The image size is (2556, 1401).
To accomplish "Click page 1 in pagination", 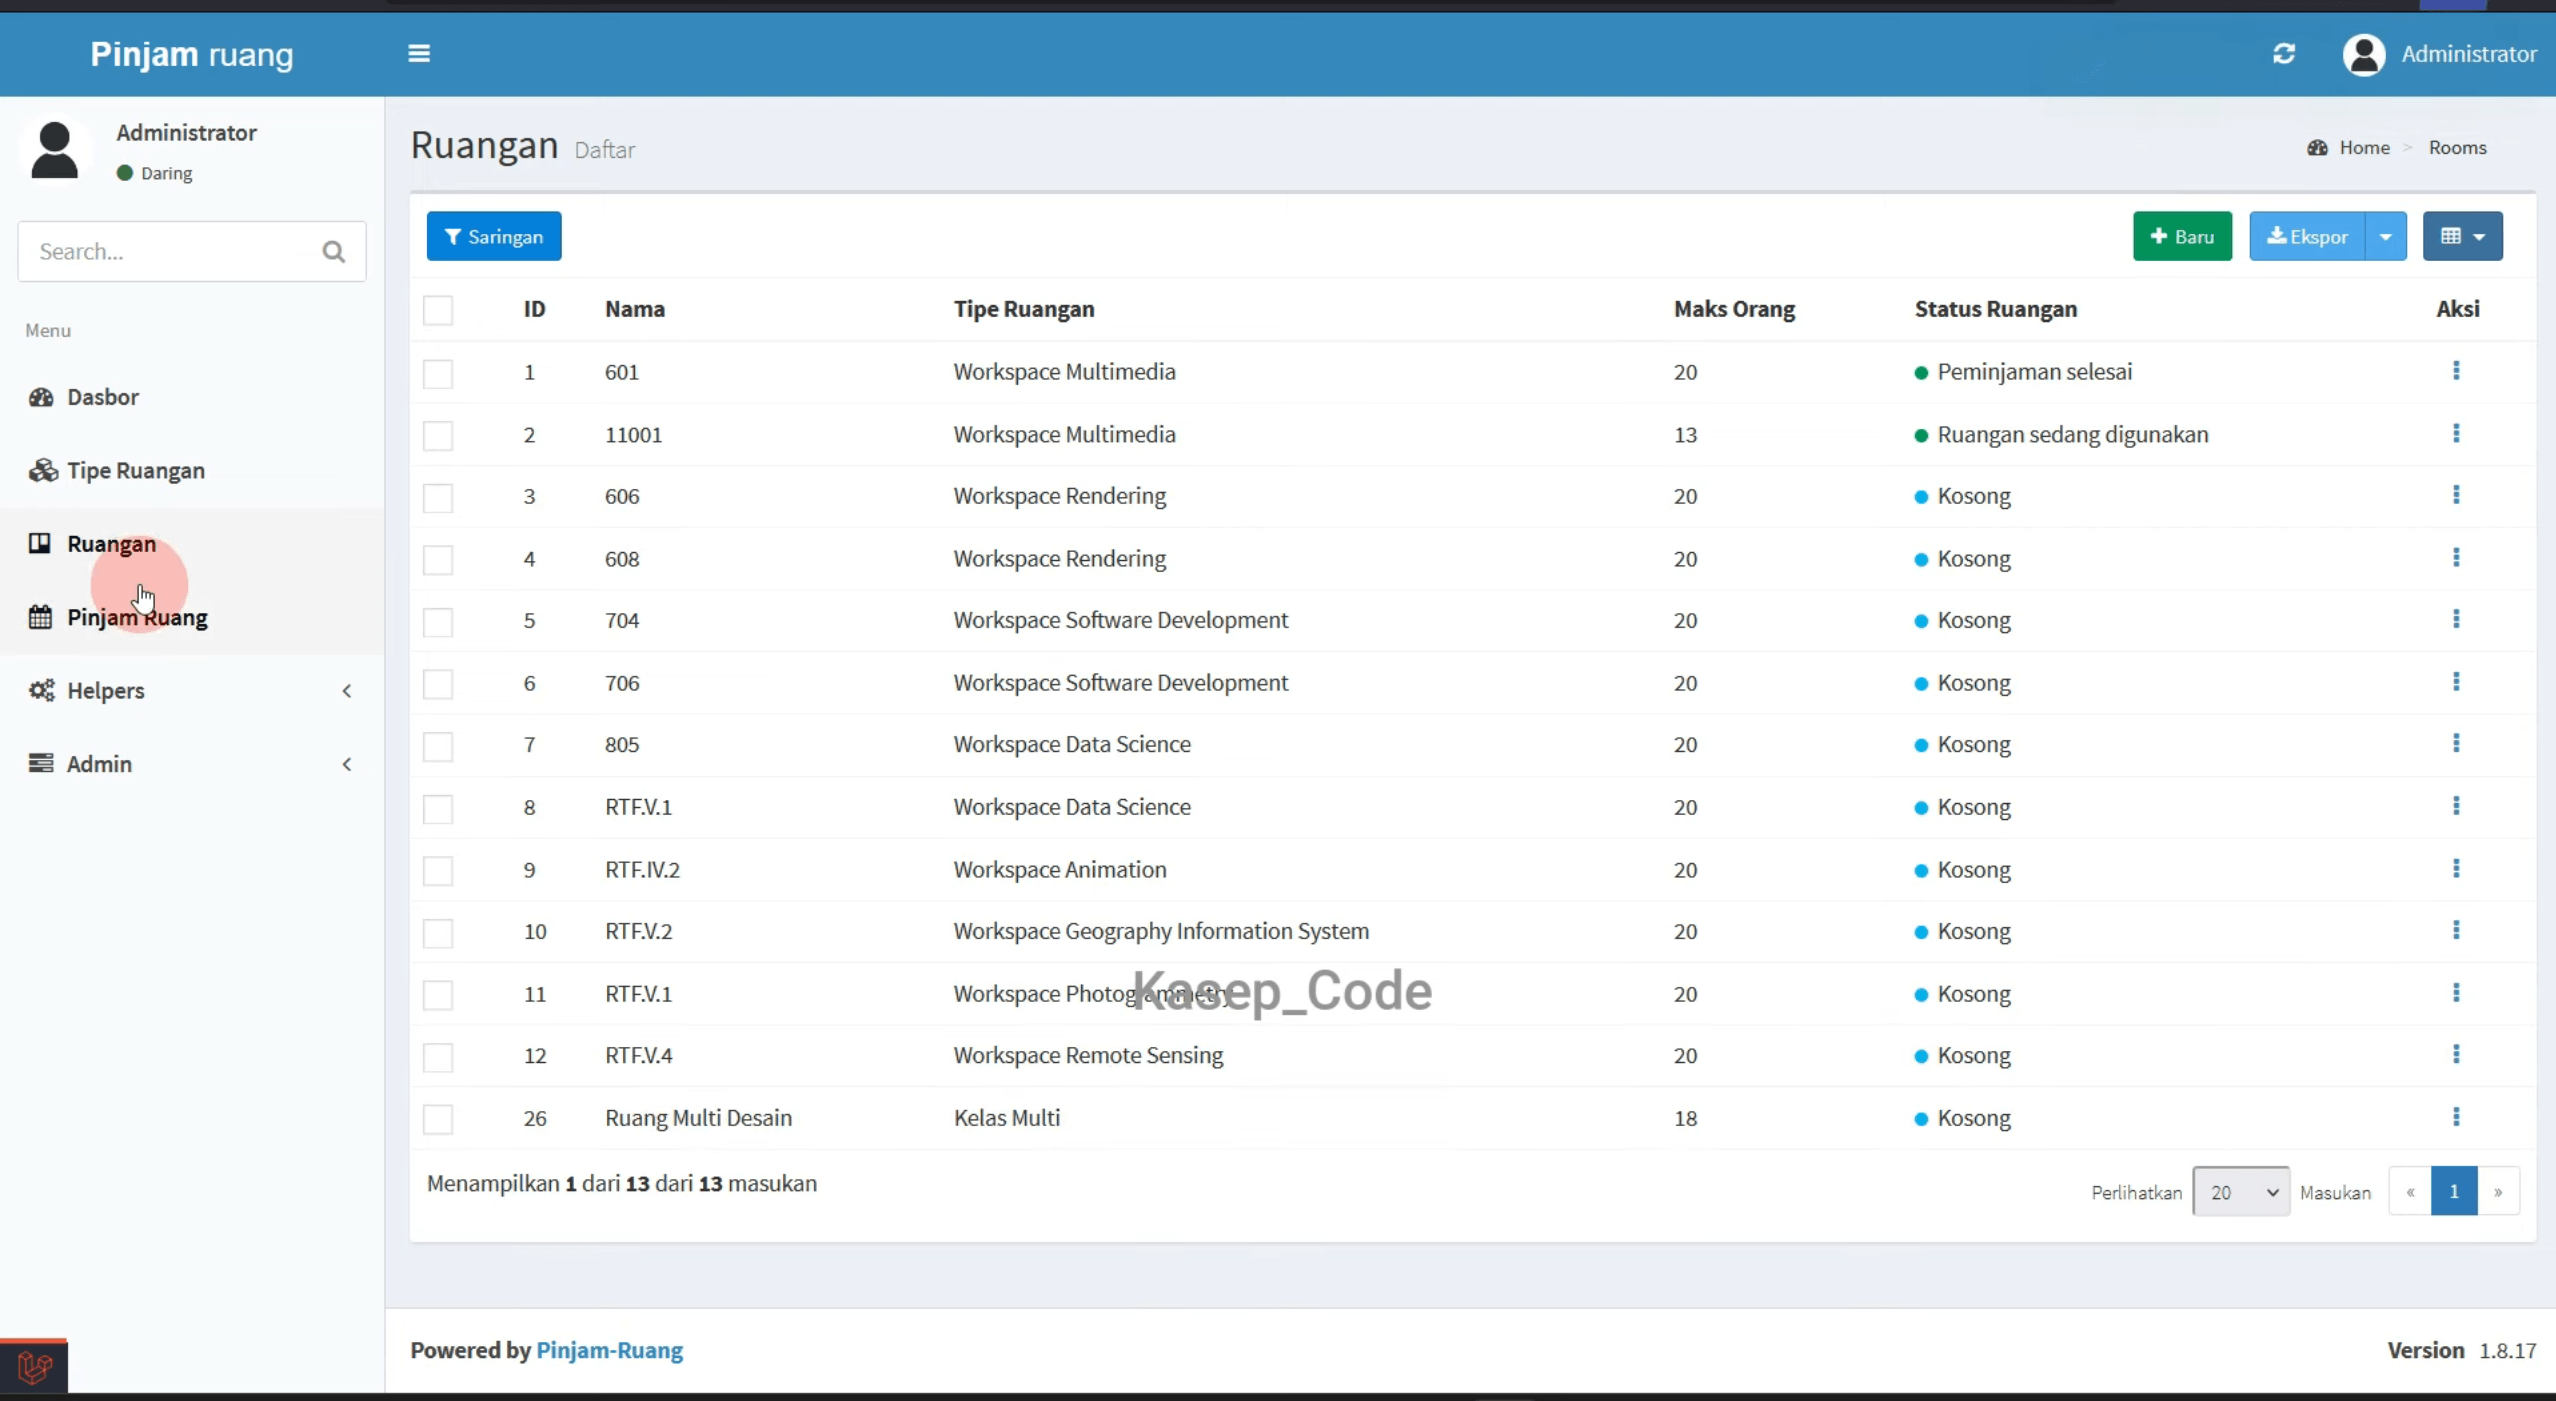I will pos(2454,1192).
